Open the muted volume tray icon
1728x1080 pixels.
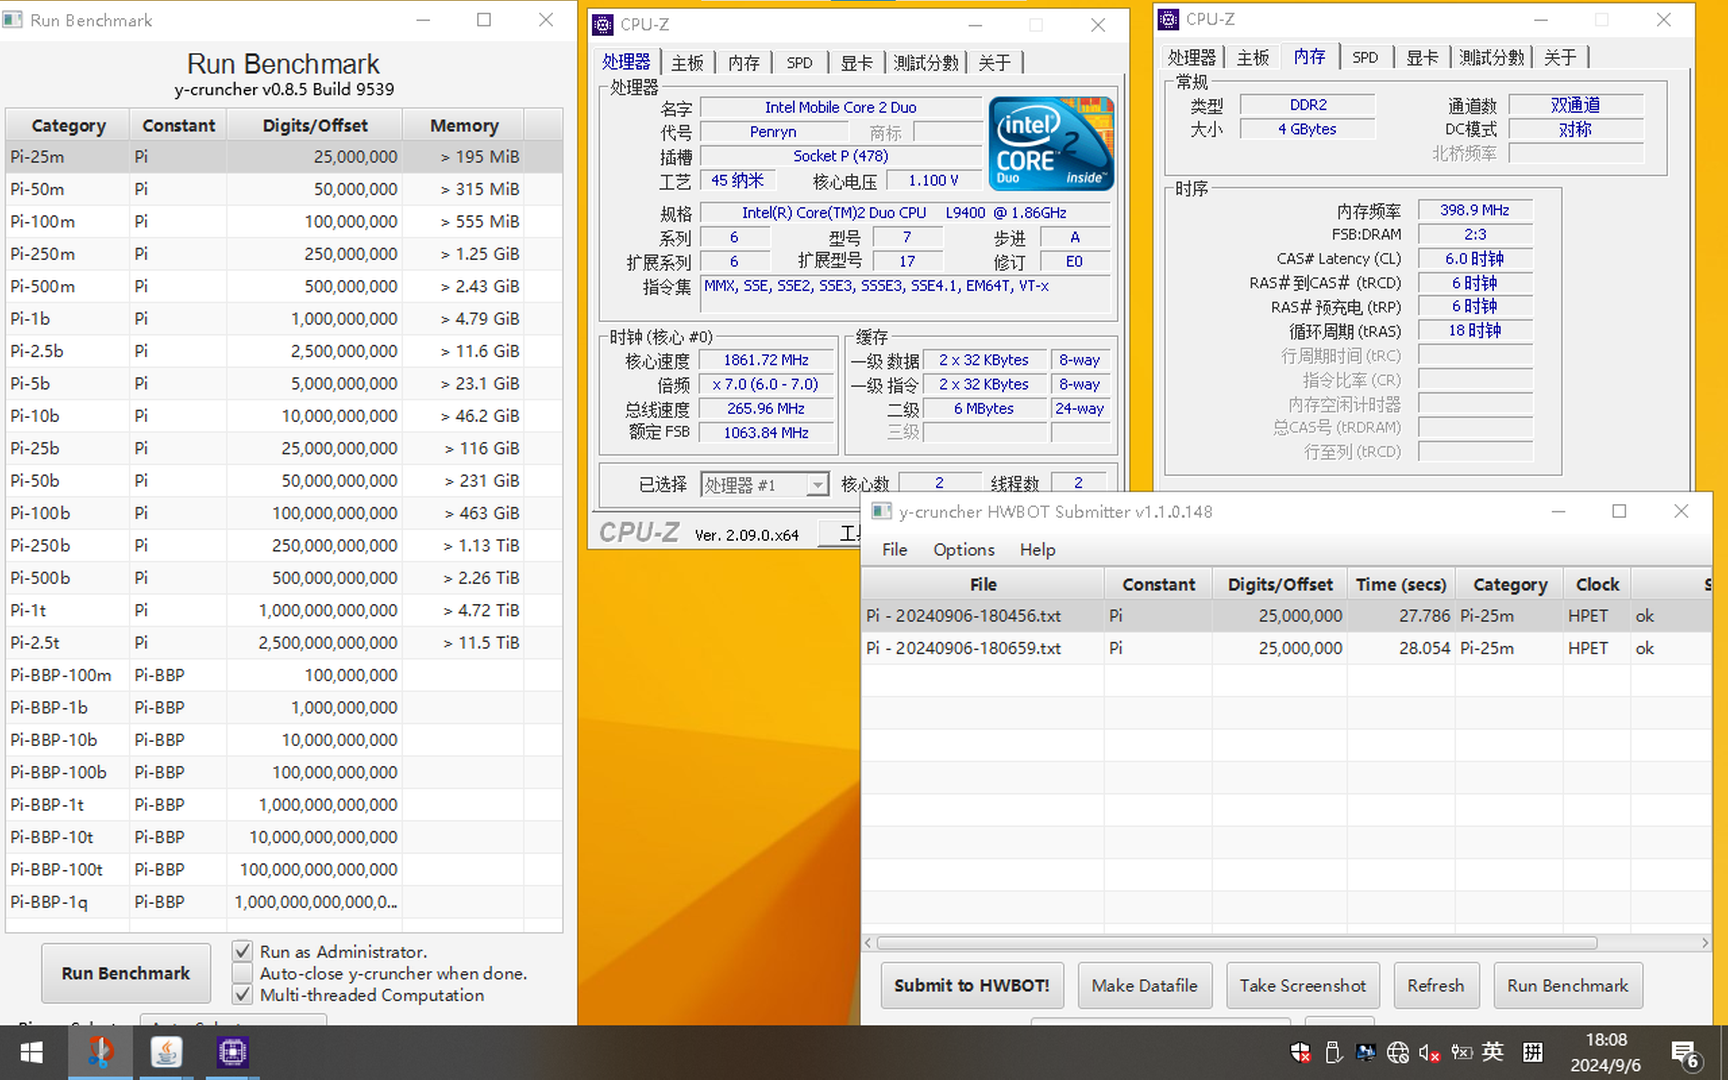coord(1430,1052)
